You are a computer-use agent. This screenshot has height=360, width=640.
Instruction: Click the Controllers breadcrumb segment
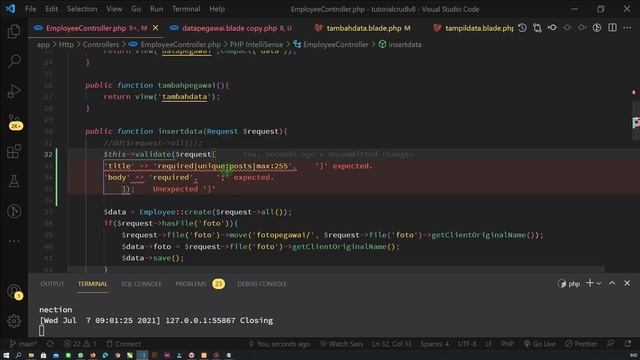click(101, 44)
